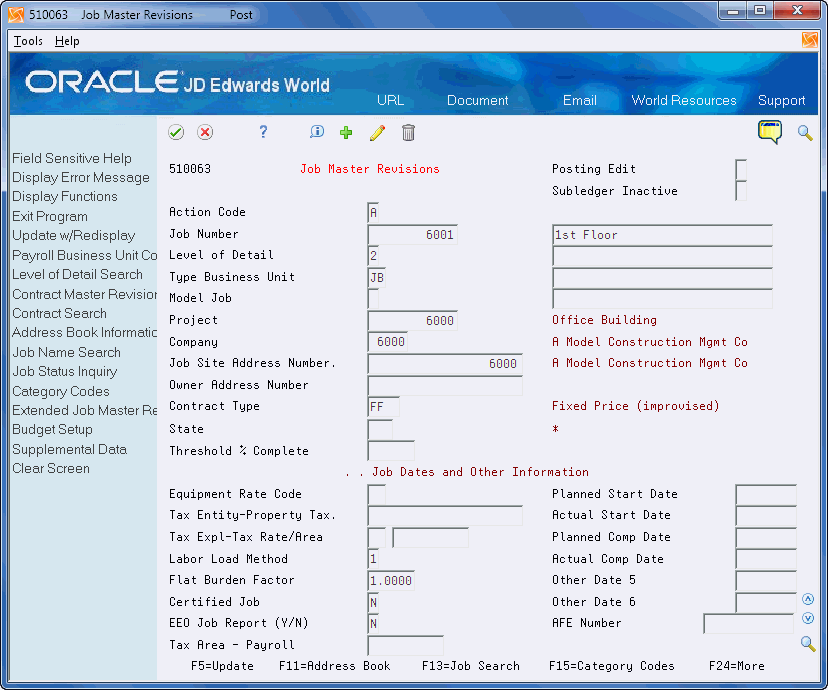The height and width of the screenshot is (690, 828).
Task: Click the magnifier icon near Tax Area
Action: point(807,644)
